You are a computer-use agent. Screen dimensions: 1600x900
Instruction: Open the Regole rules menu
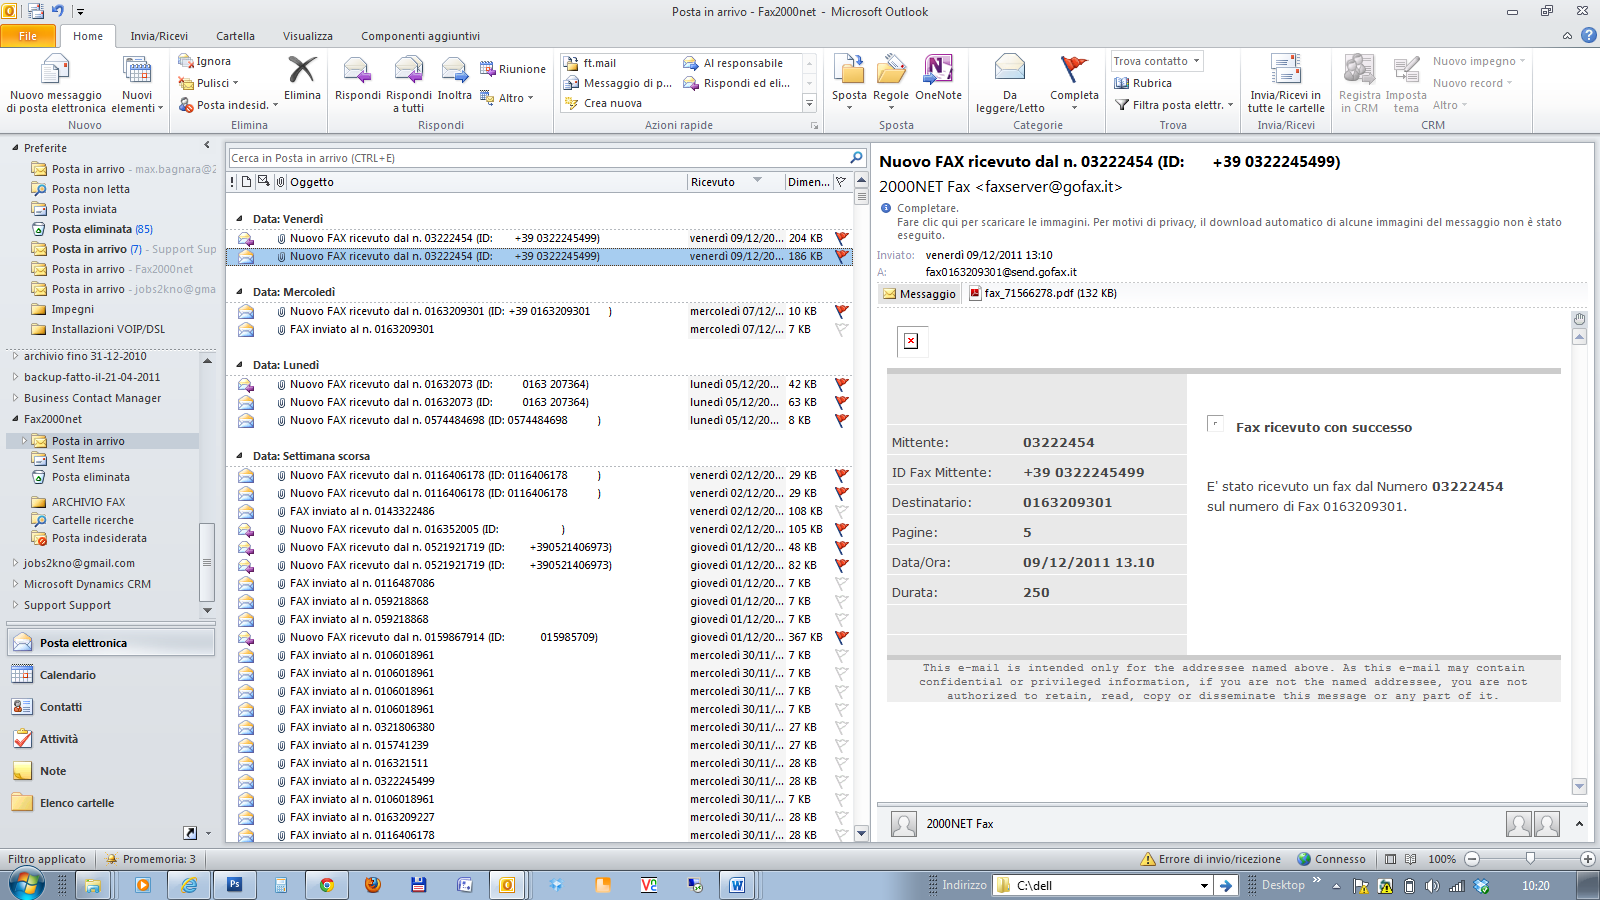pyautogui.click(x=891, y=82)
